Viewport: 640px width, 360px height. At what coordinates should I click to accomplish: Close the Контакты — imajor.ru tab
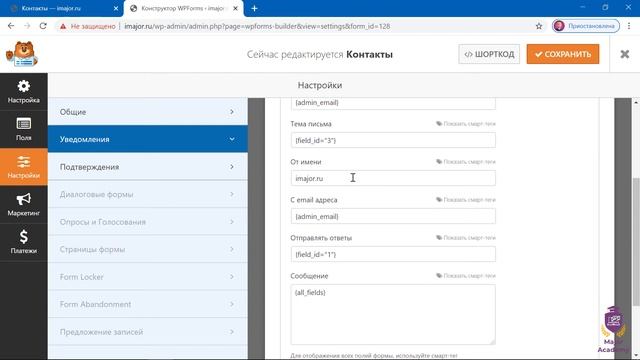tap(116, 8)
